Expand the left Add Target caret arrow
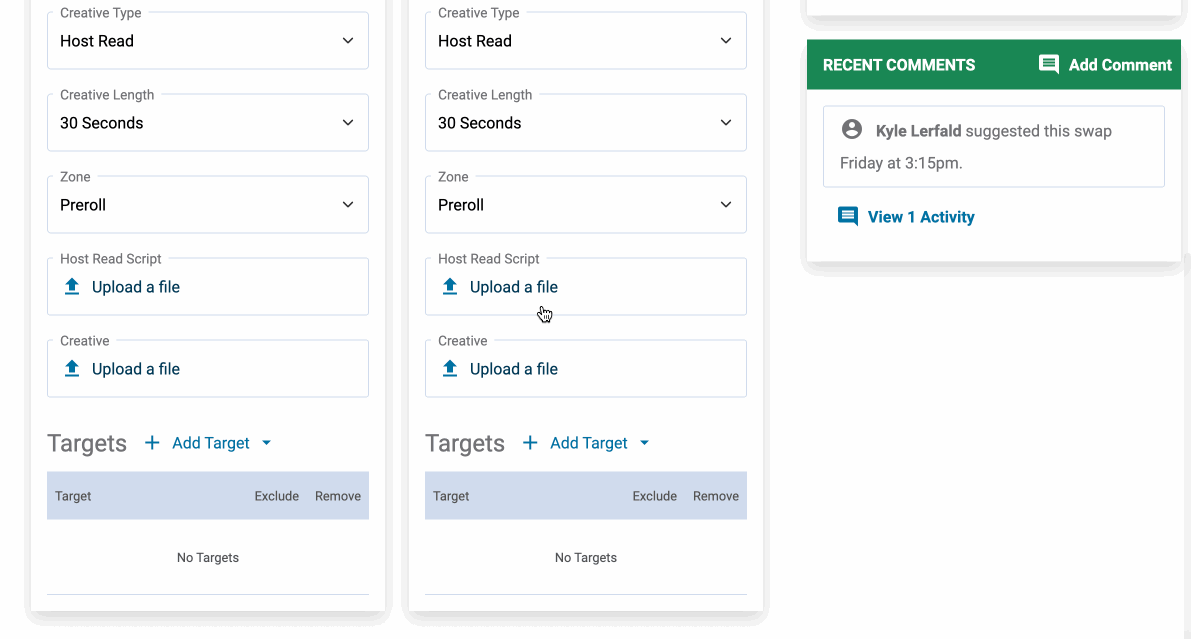1191x639 pixels. pyautogui.click(x=266, y=443)
